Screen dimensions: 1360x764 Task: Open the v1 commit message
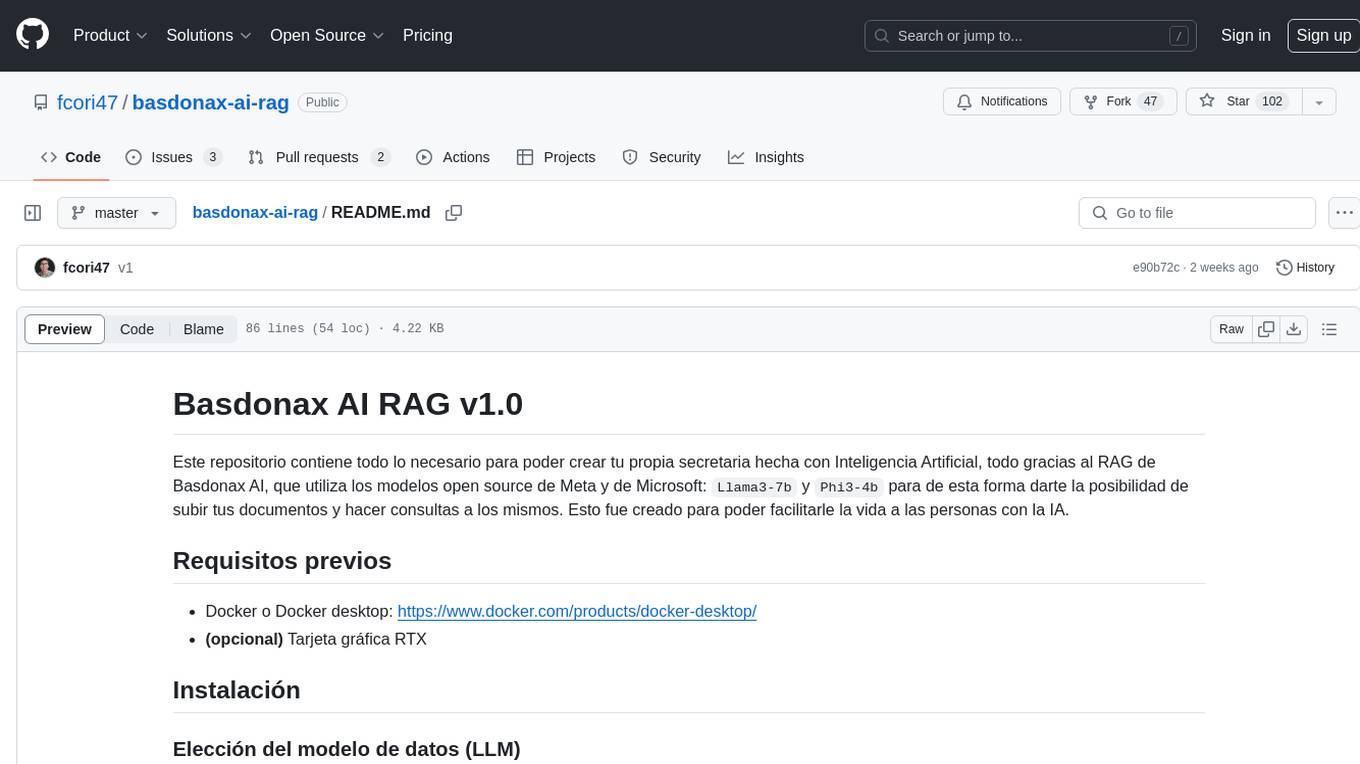point(125,268)
